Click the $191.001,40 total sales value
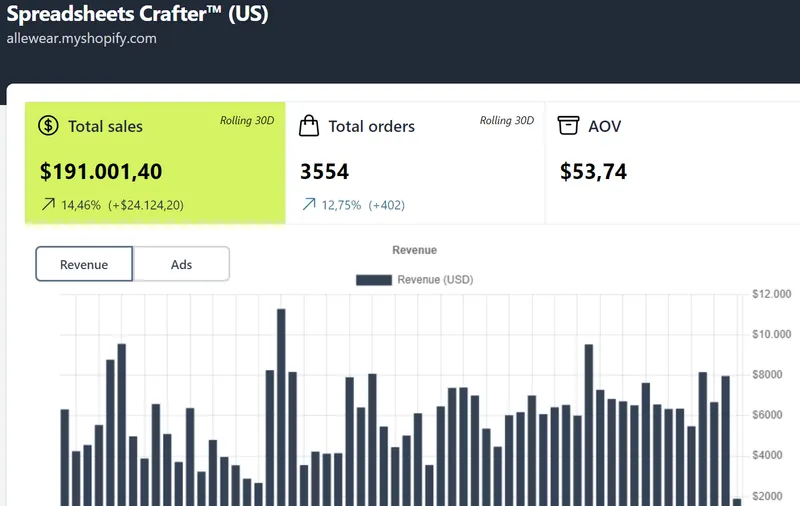The image size is (800, 506). [101, 172]
